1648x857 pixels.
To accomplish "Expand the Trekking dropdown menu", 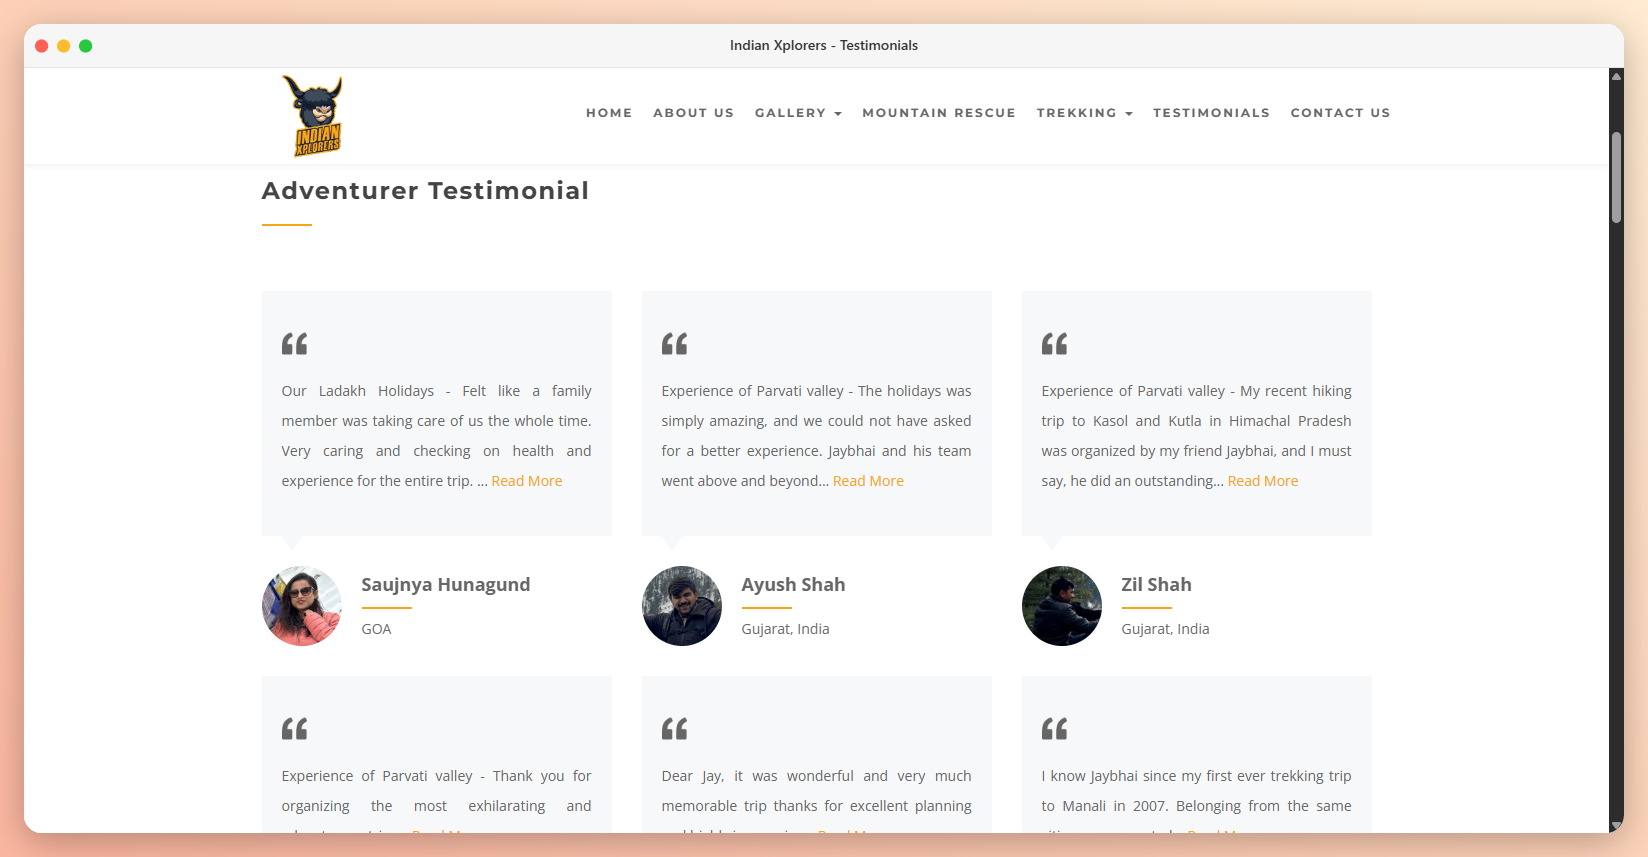I will 1084,113.
